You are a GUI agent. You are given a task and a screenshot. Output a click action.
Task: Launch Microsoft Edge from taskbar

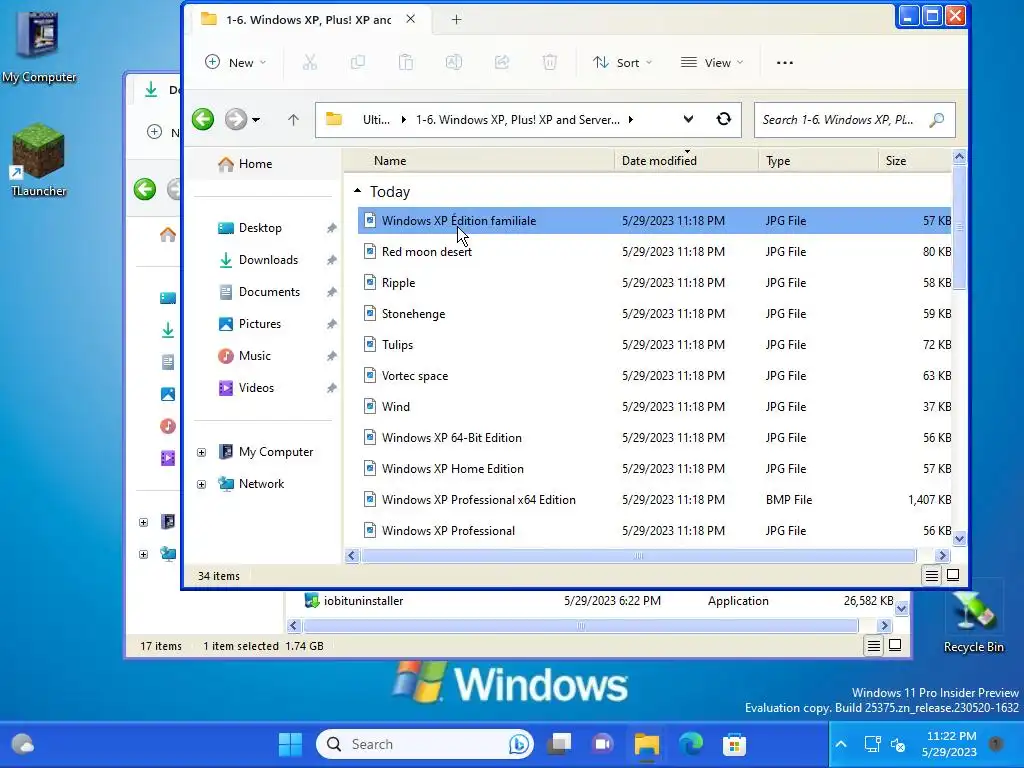pos(691,744)
